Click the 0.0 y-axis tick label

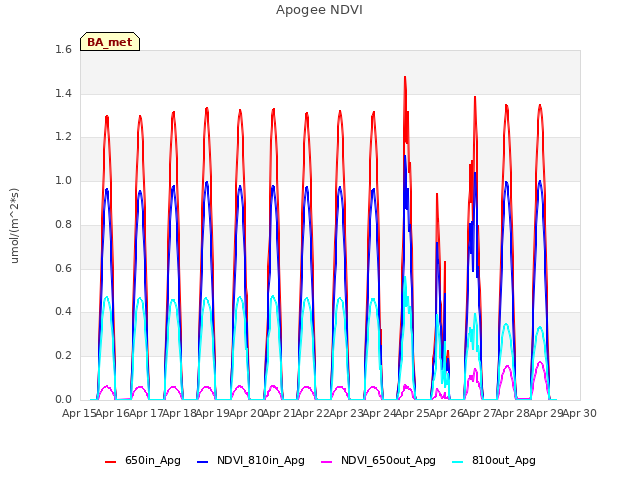coord(63,399)
